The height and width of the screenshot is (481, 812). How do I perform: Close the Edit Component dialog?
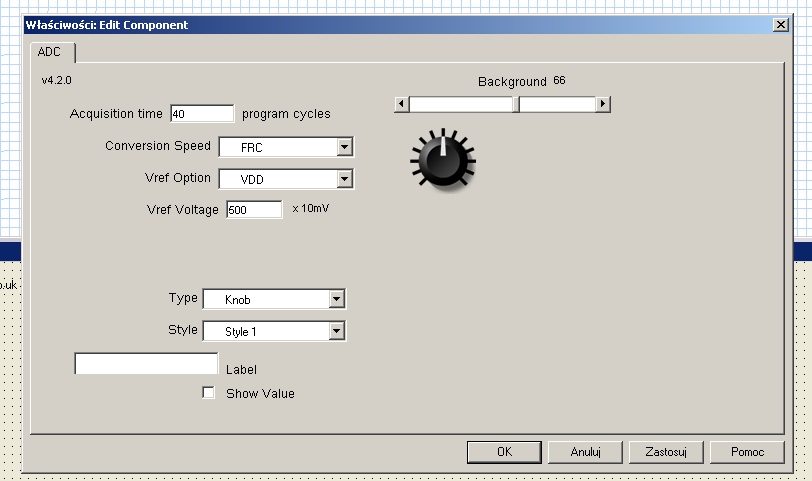pos(781,25)
